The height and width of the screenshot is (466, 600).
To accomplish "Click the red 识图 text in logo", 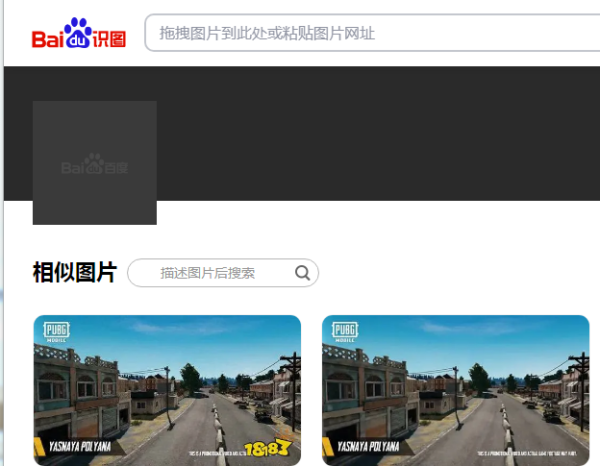I will (110, 39).
